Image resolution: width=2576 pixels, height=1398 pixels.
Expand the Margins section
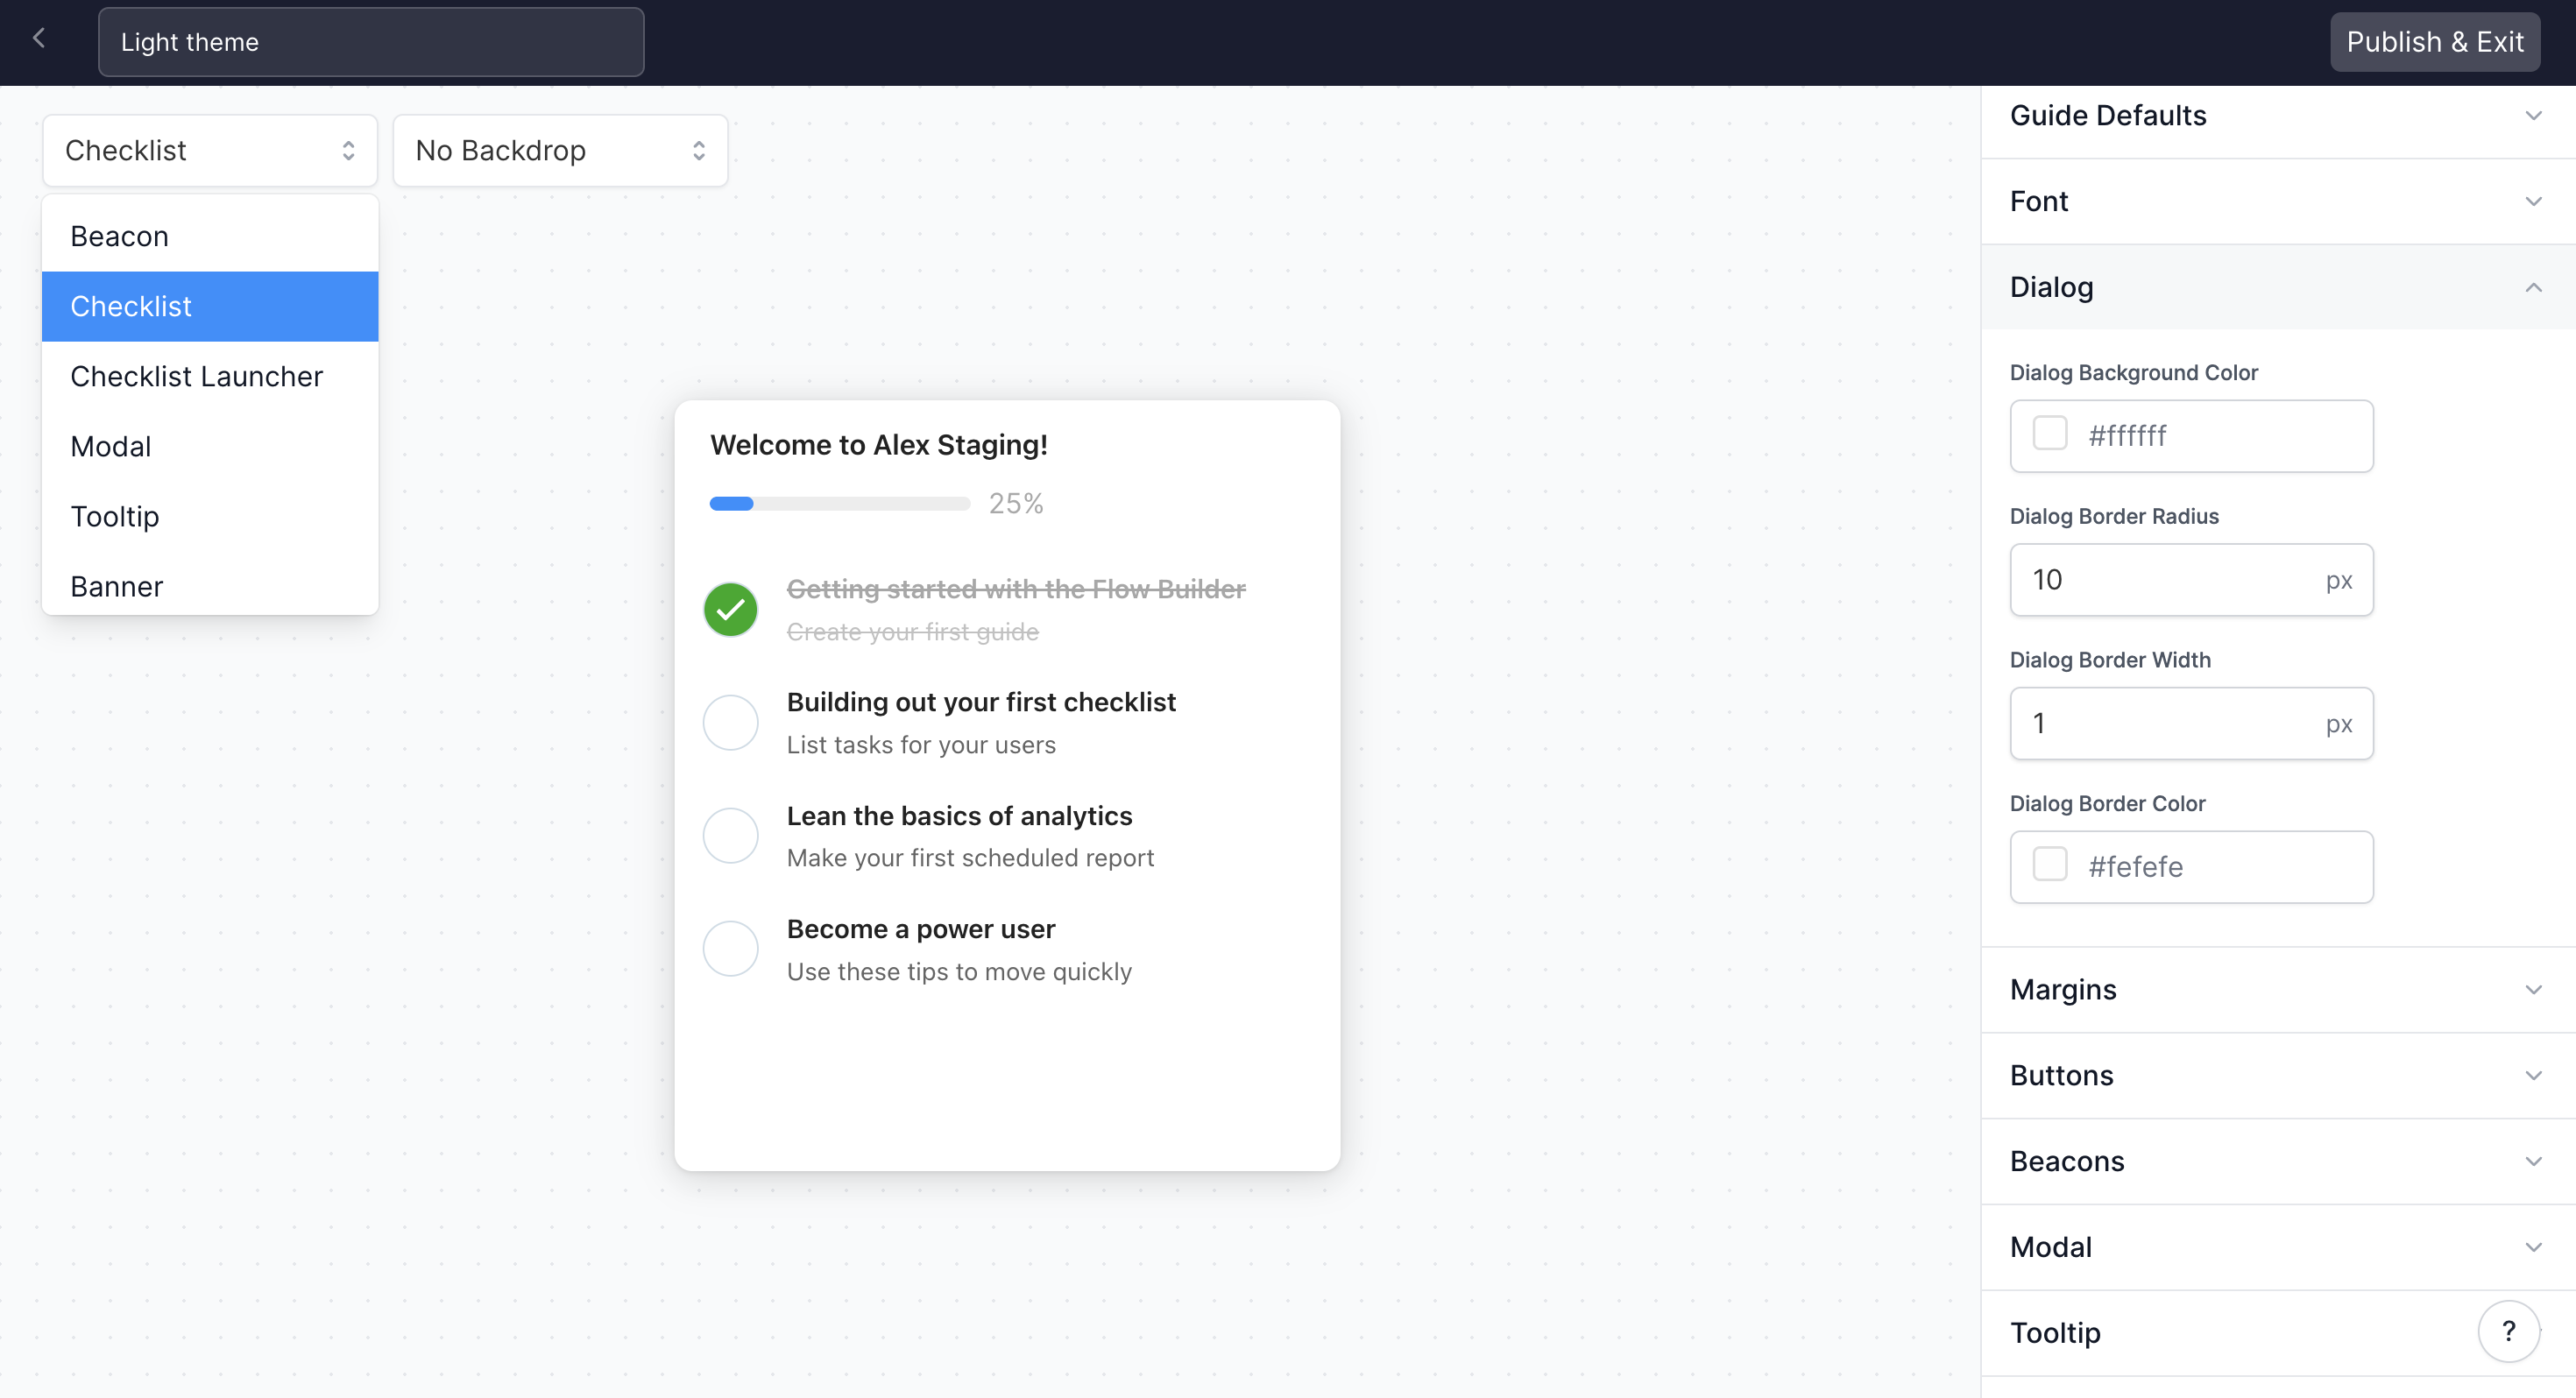(x=2278, y=990)
